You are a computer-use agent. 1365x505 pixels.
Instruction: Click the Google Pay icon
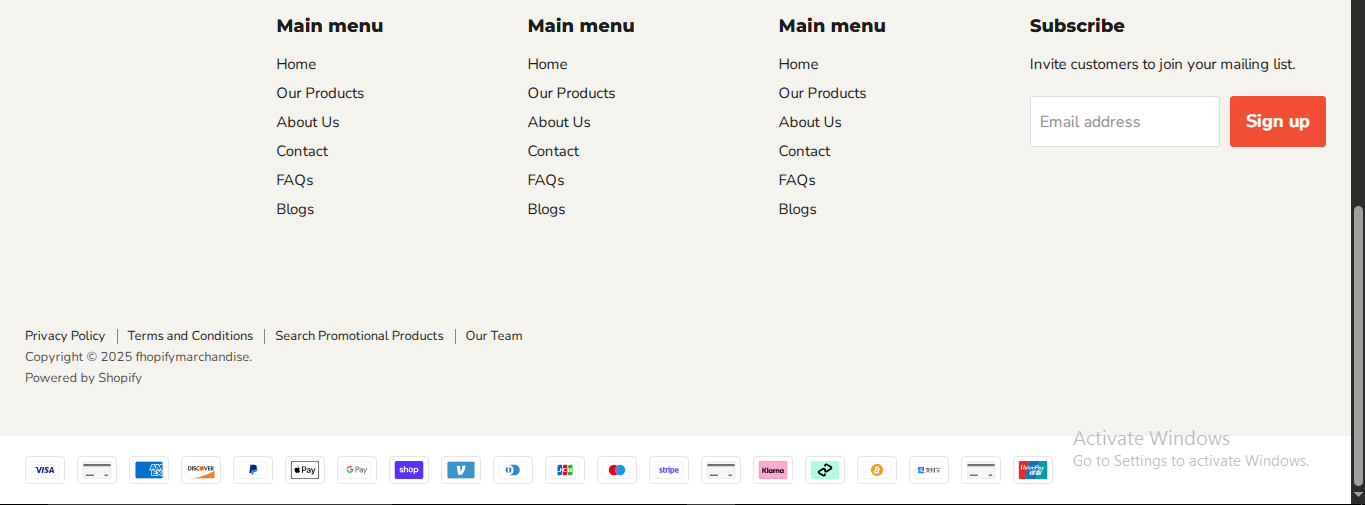coord(357,470)
